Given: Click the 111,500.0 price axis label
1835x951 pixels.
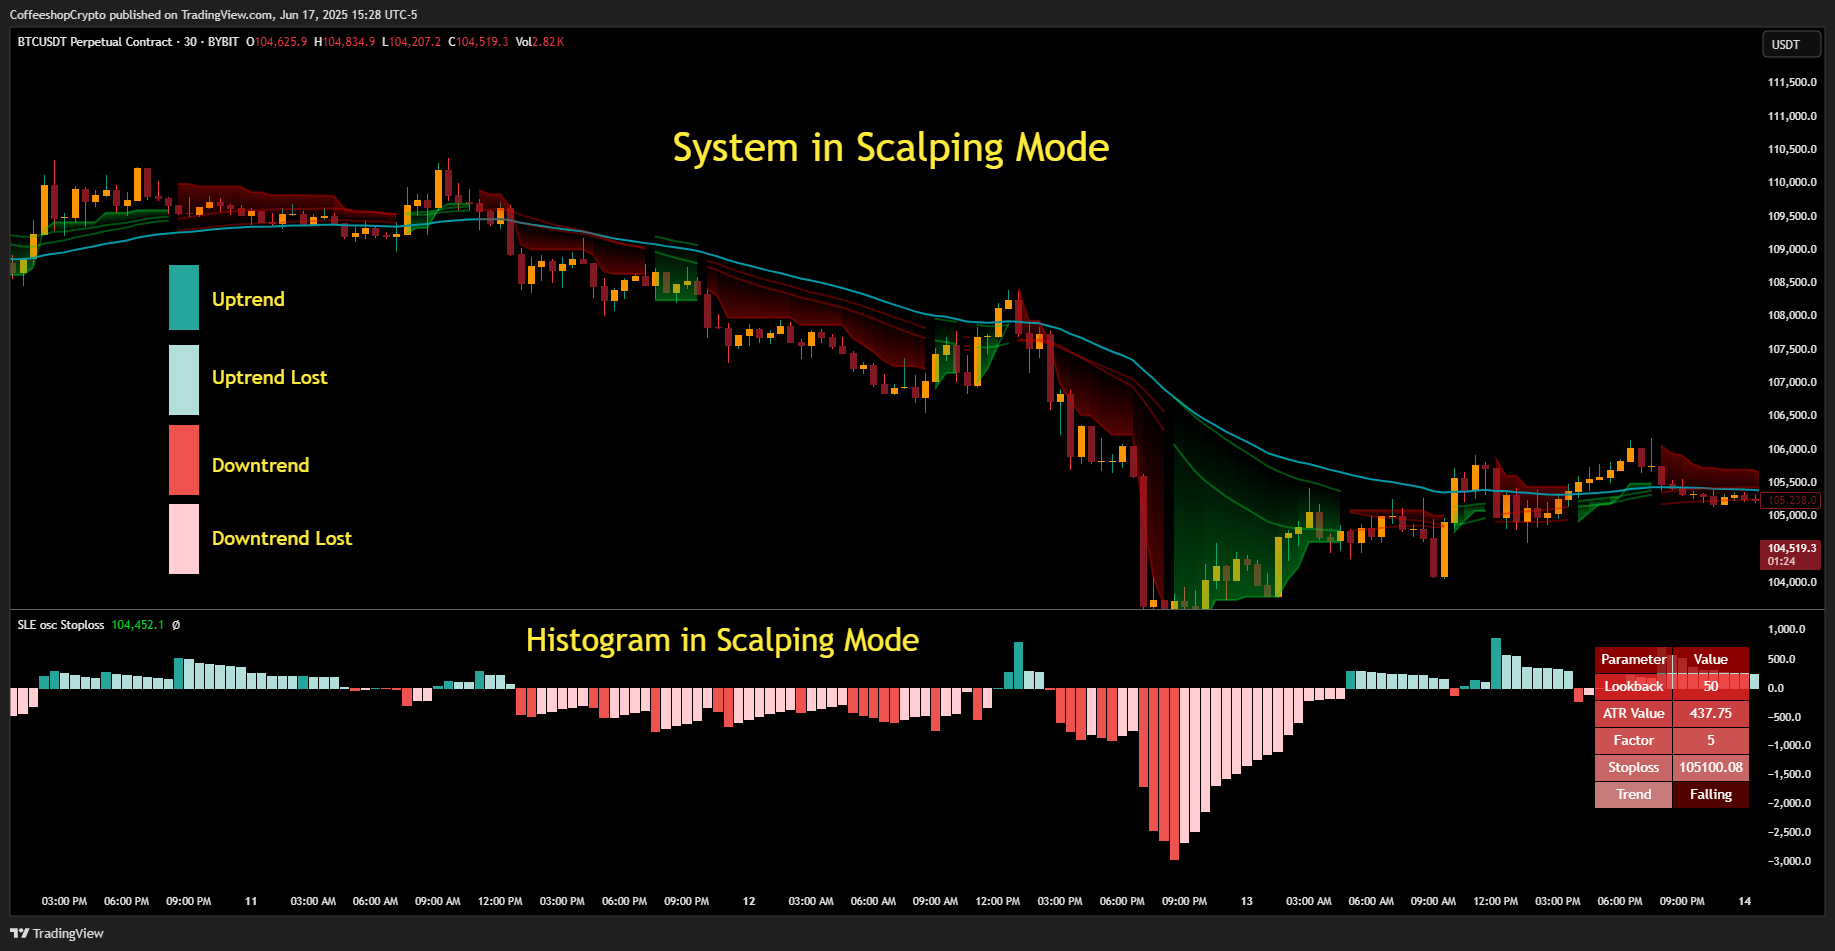Looking at the screenshot, I should tap(1792, 82).
